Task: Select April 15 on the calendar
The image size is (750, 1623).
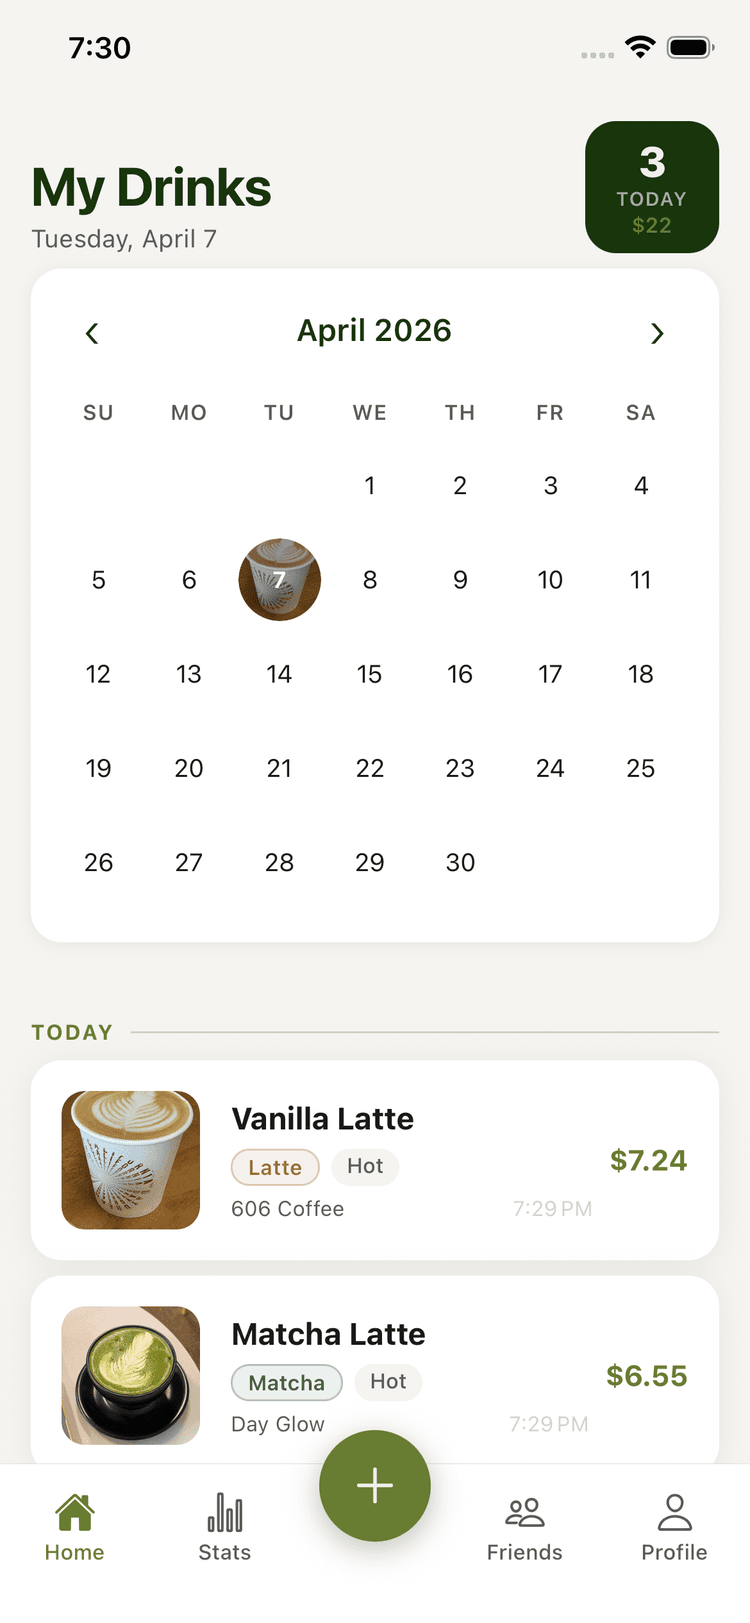Action: click(x=369, y=674)
